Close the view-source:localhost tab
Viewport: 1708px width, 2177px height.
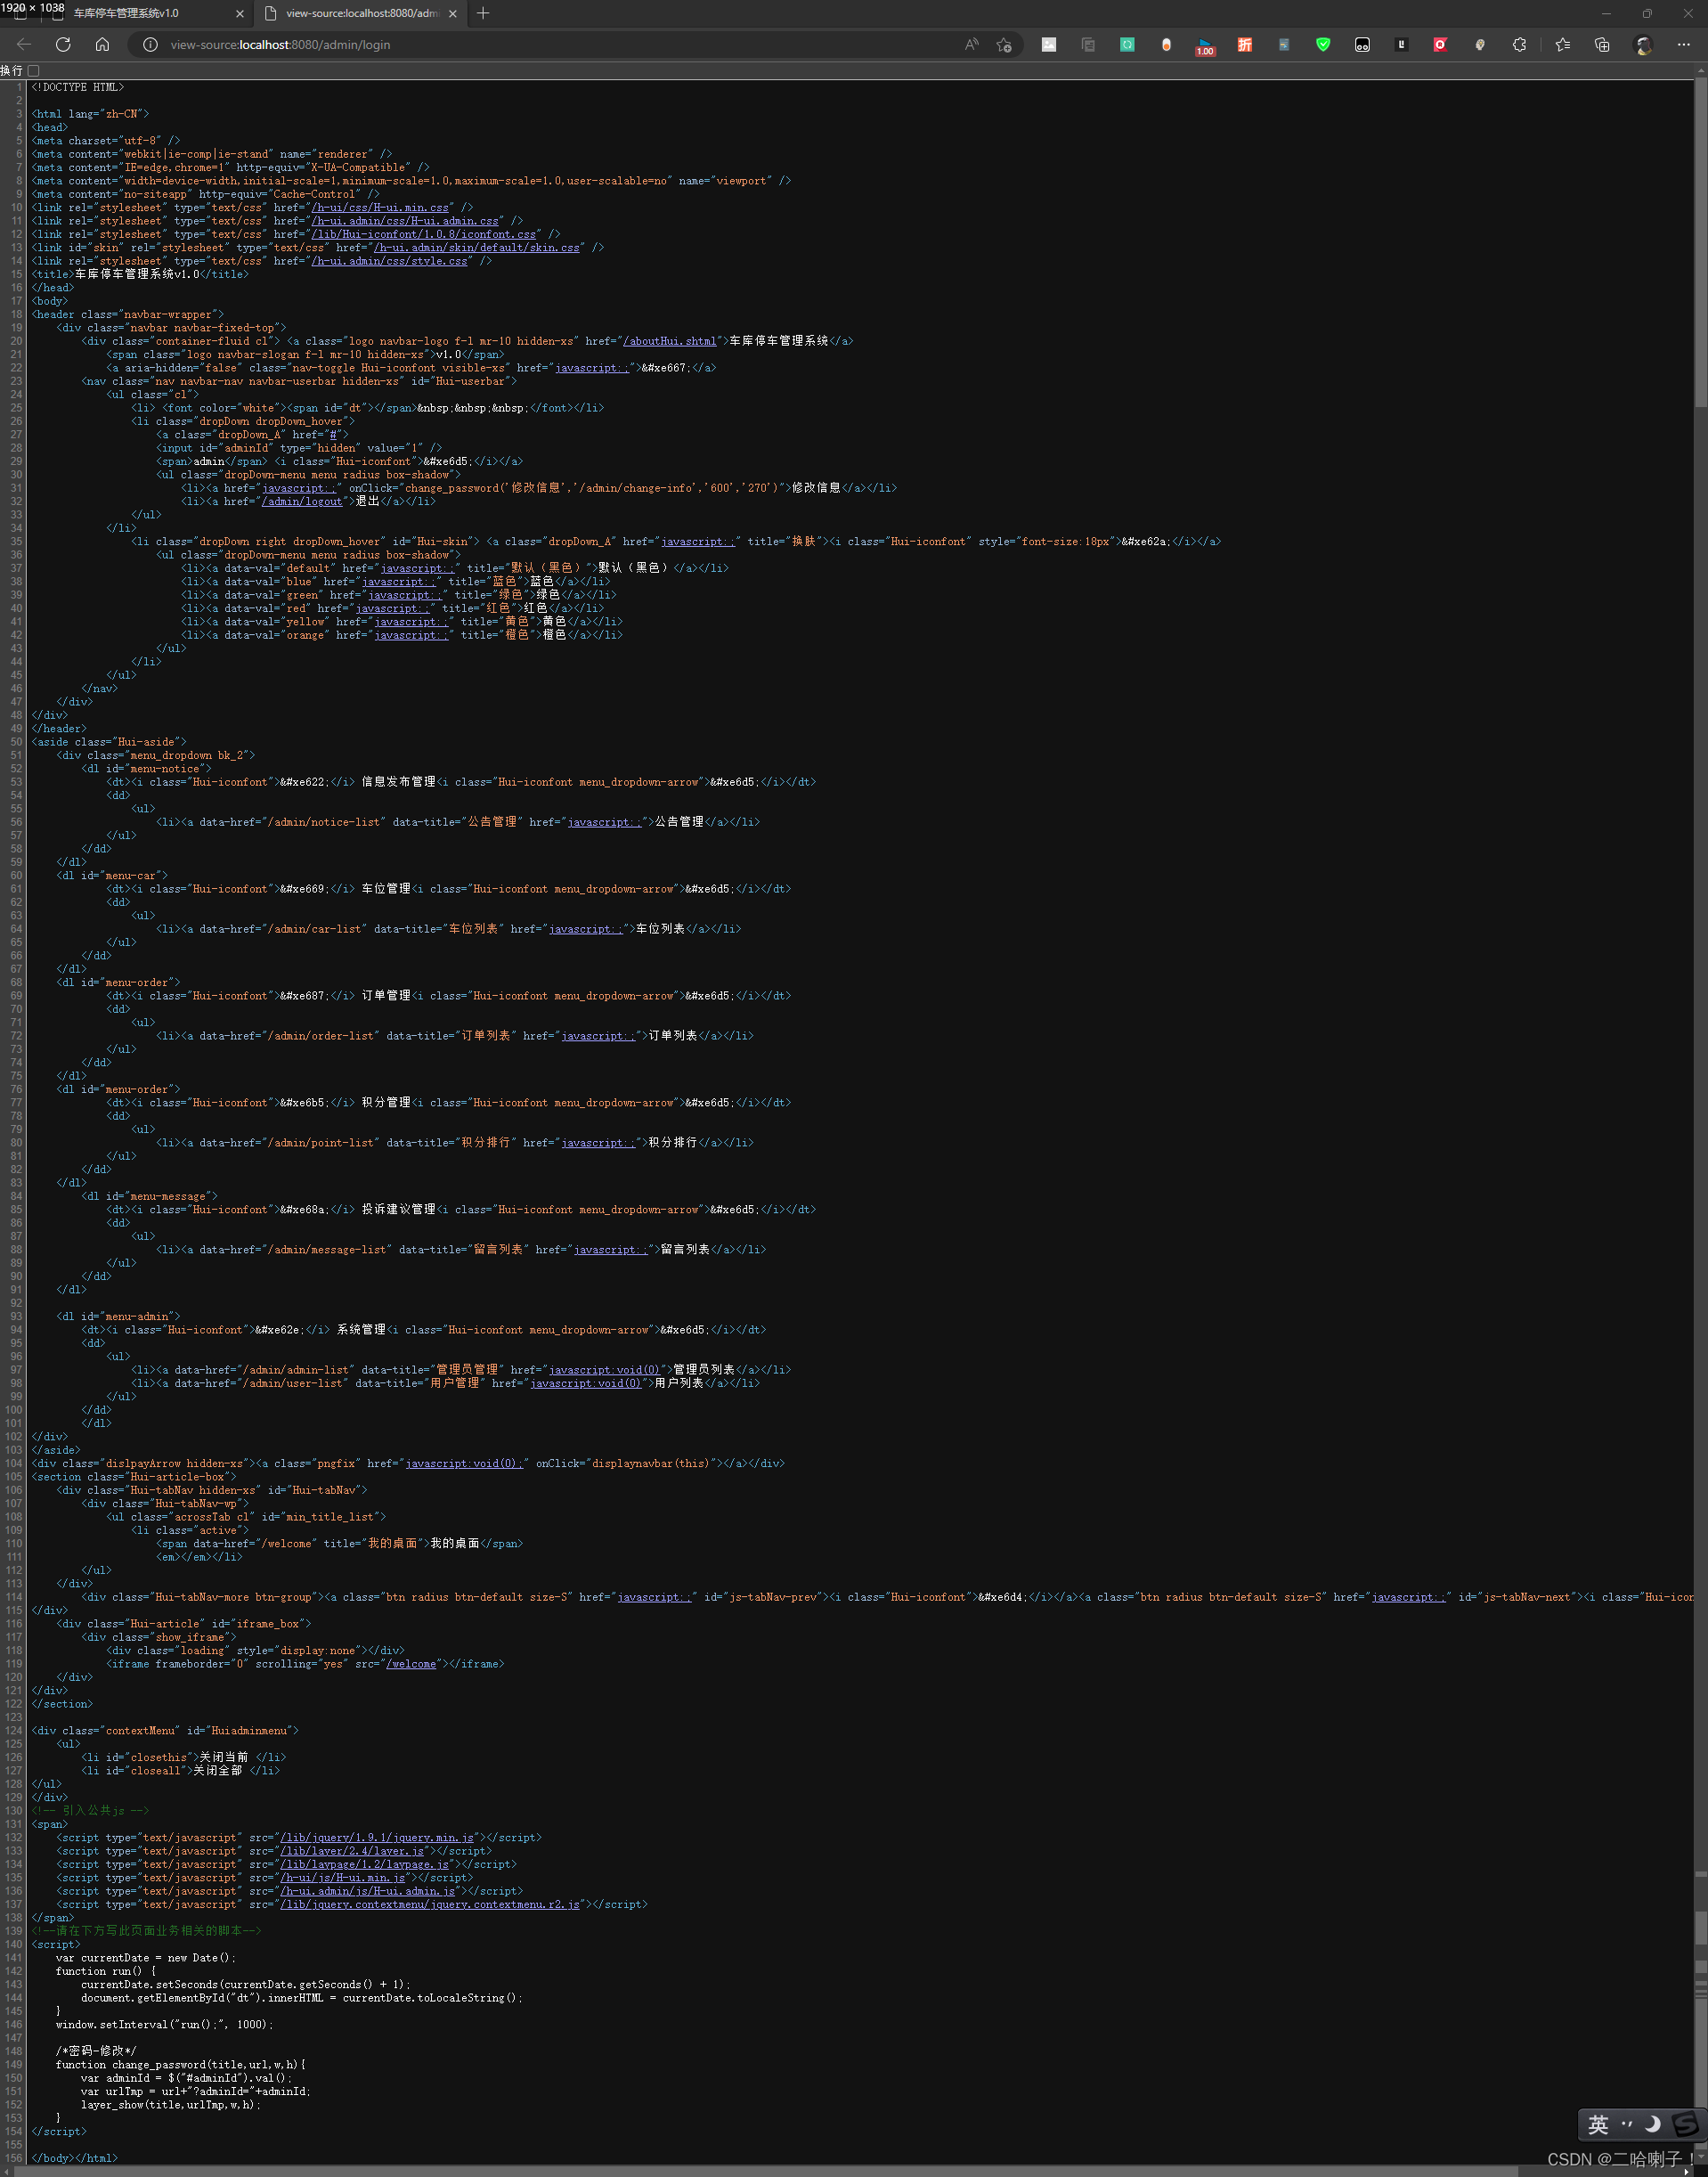click(x=453, y=13)
